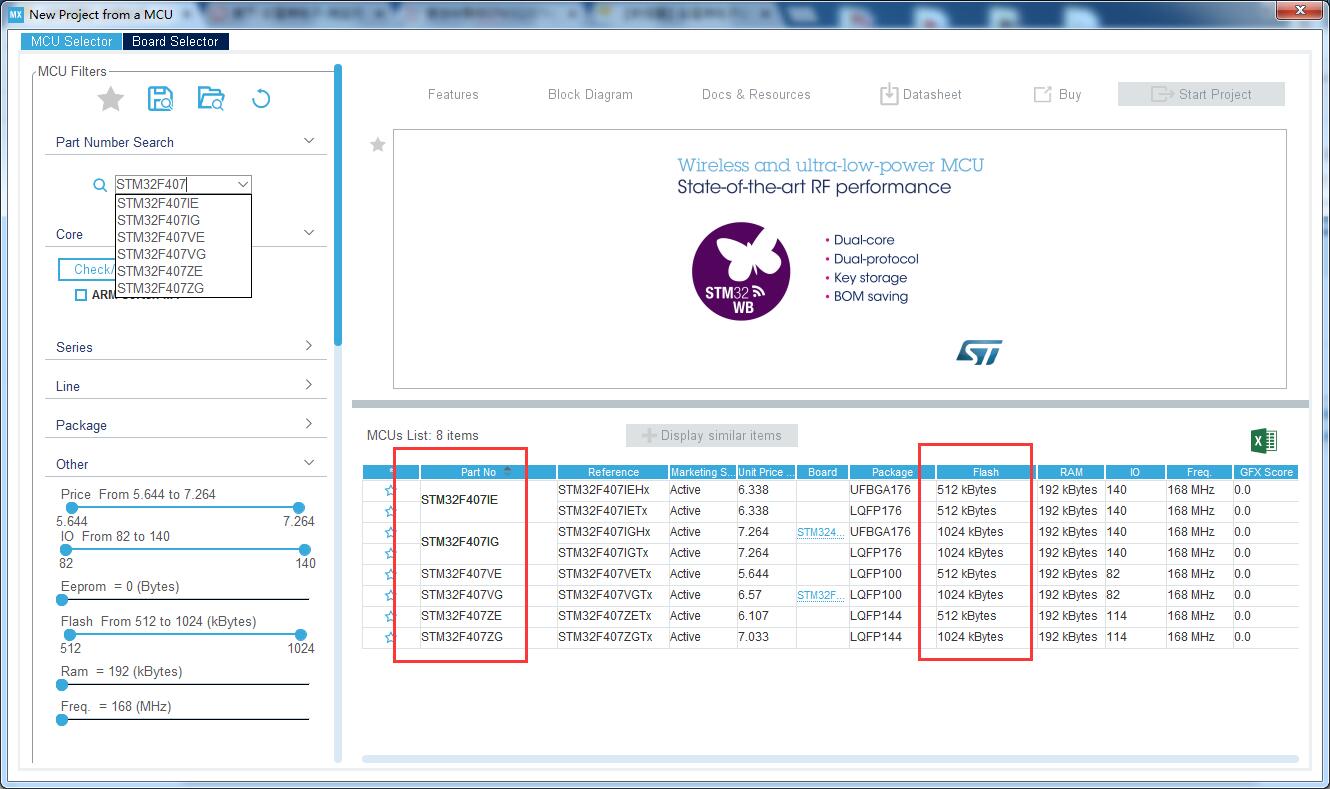
Task: Export MCU list with the Excel icon
Action: [x=1264, y=441]
